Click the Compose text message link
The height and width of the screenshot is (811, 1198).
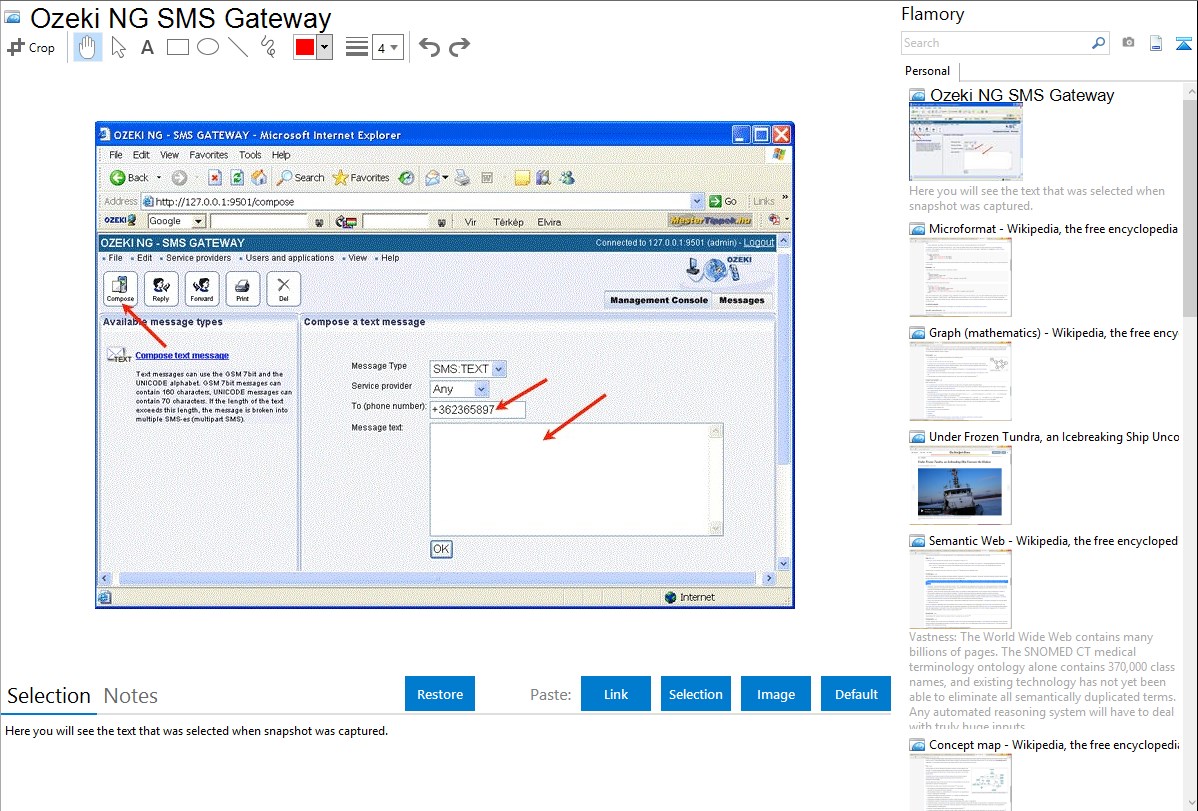pos(182,355)
